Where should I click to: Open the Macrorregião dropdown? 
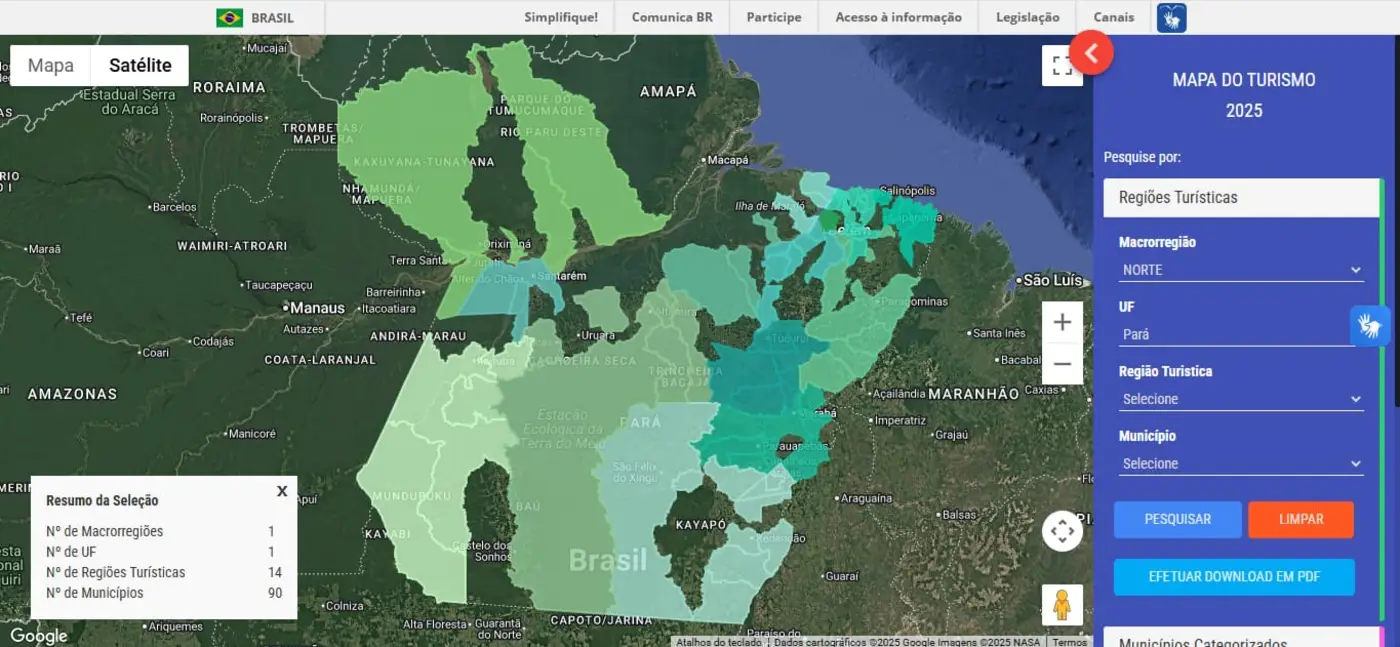[1241, 270]
